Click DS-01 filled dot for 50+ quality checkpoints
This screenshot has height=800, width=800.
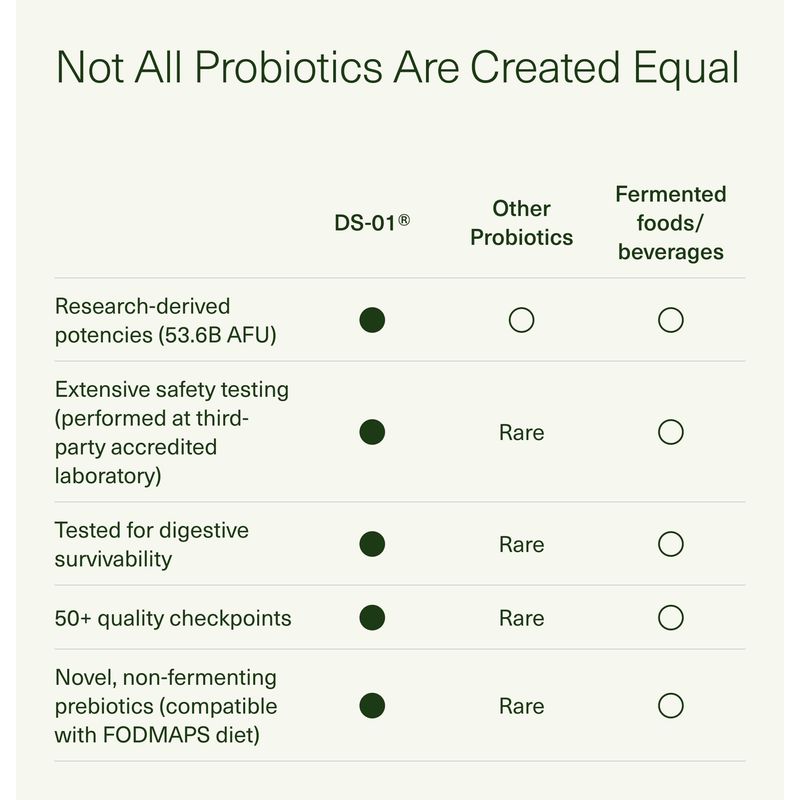point(372,617)
